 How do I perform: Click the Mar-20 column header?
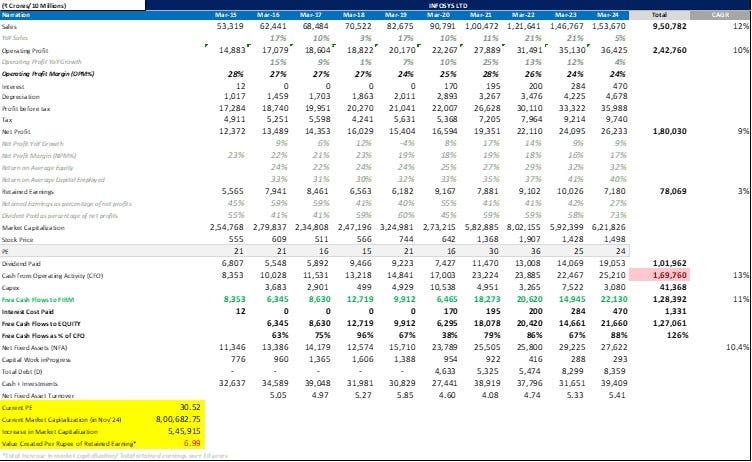click(x=438, y=15)
